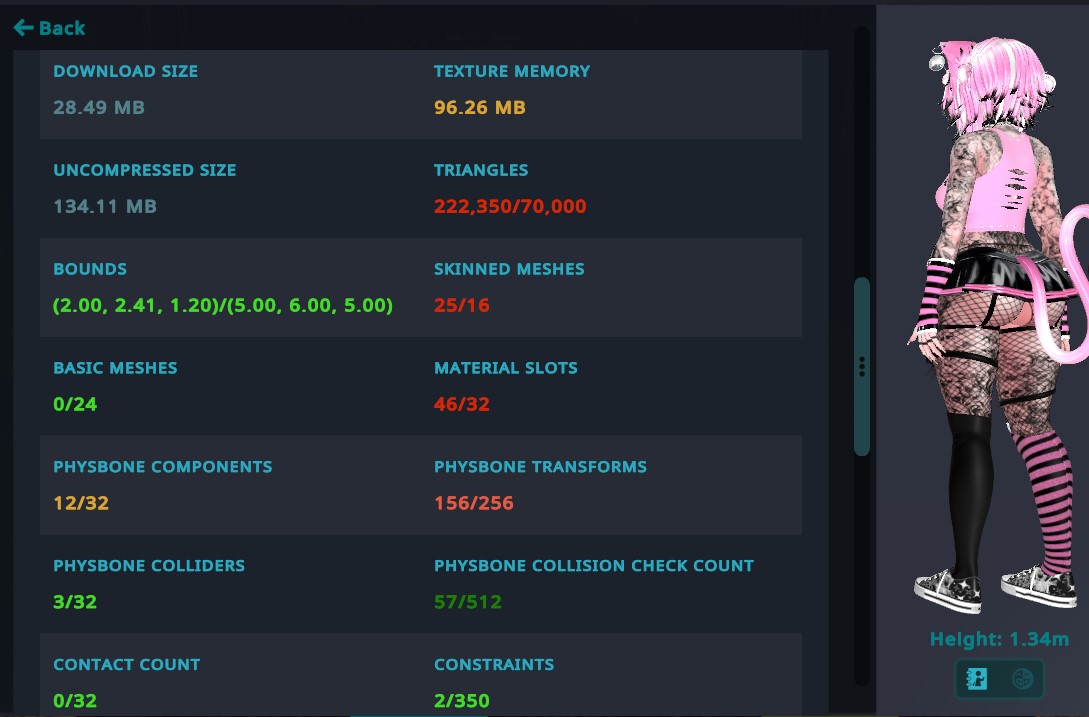Switch to the face expression preview icon
Image resolution: width=1089 pixels, height=717 pixels.
pyautogui.click(x=1022, y=678)
